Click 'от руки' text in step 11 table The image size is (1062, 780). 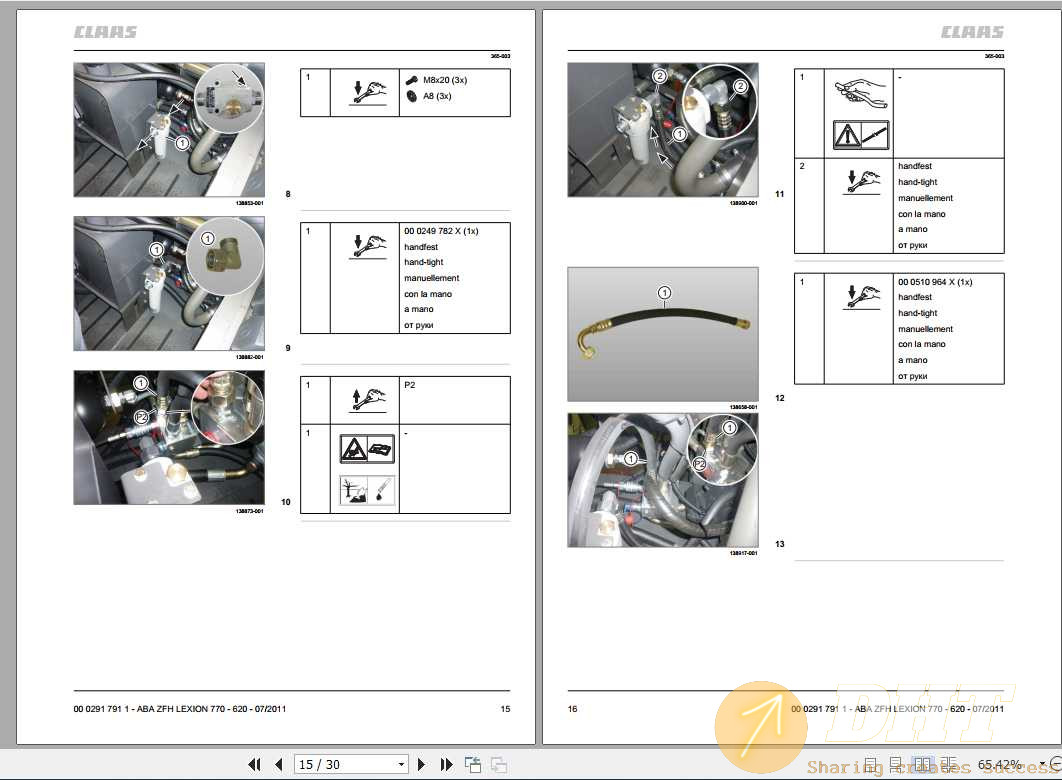point(912,245)
